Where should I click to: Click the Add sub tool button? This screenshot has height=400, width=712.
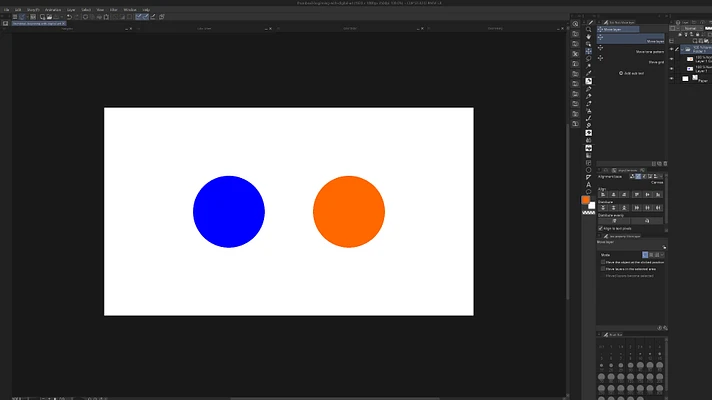click(x=631, y=73)
